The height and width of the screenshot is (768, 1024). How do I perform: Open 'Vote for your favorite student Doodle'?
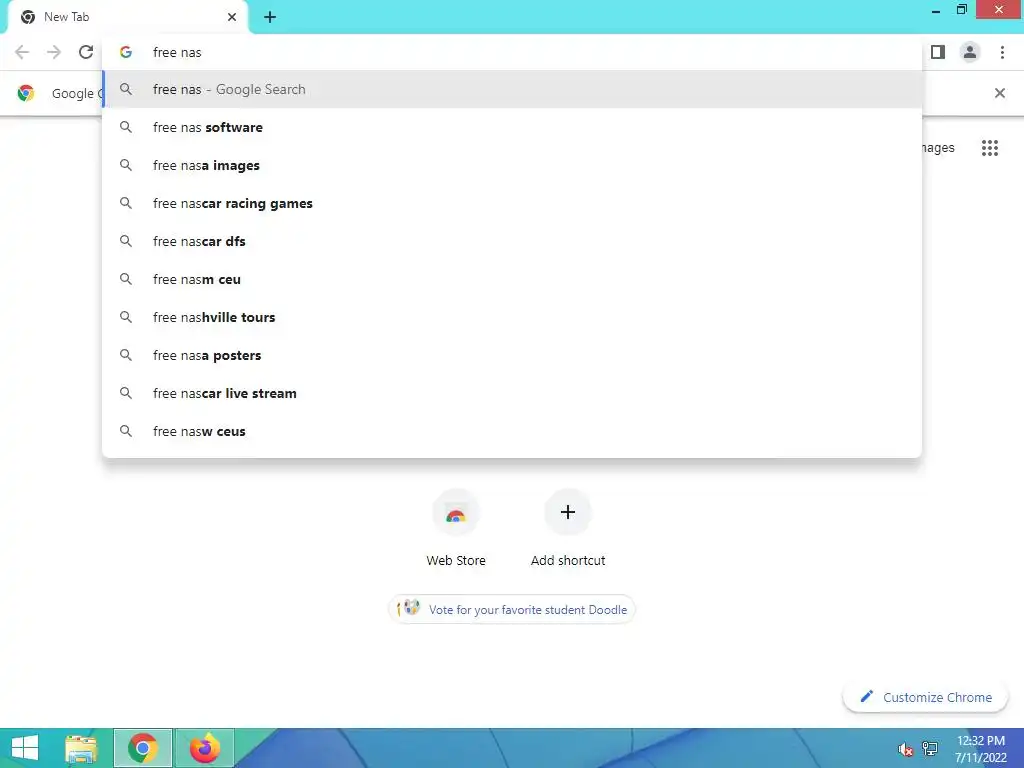(511, 609)
